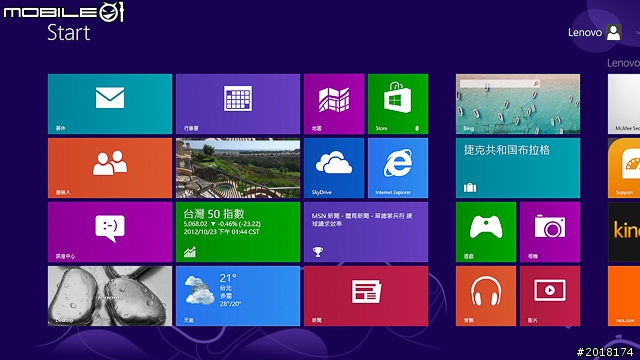
Task: Open the MSN Sports news tile
Action: [366, 232]
